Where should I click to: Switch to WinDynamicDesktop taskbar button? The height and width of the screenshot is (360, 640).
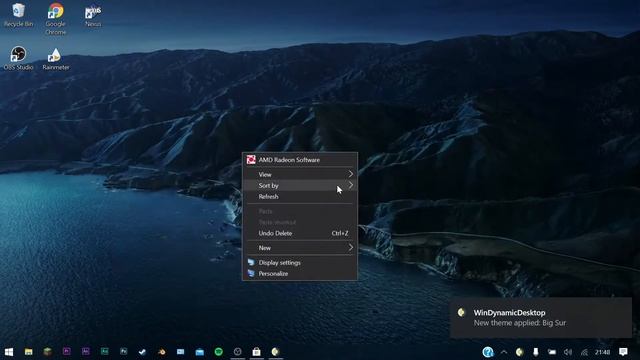pos(276,352)
